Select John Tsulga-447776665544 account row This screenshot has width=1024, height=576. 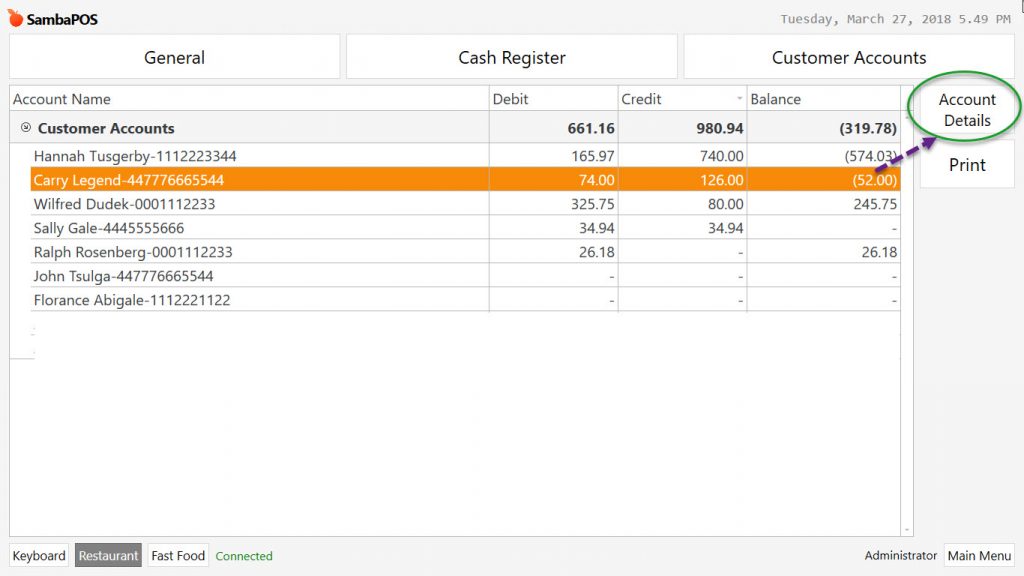click(465, 276)
